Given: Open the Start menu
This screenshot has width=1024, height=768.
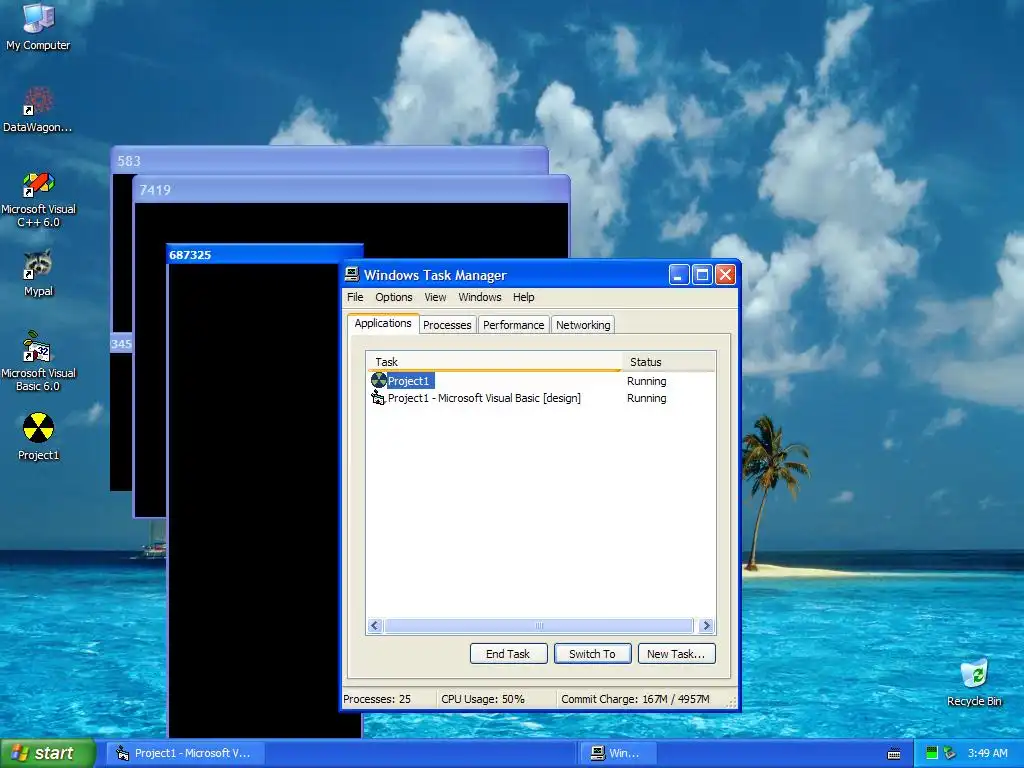Looking at the screenshot, I should click(x=47, y=754).
